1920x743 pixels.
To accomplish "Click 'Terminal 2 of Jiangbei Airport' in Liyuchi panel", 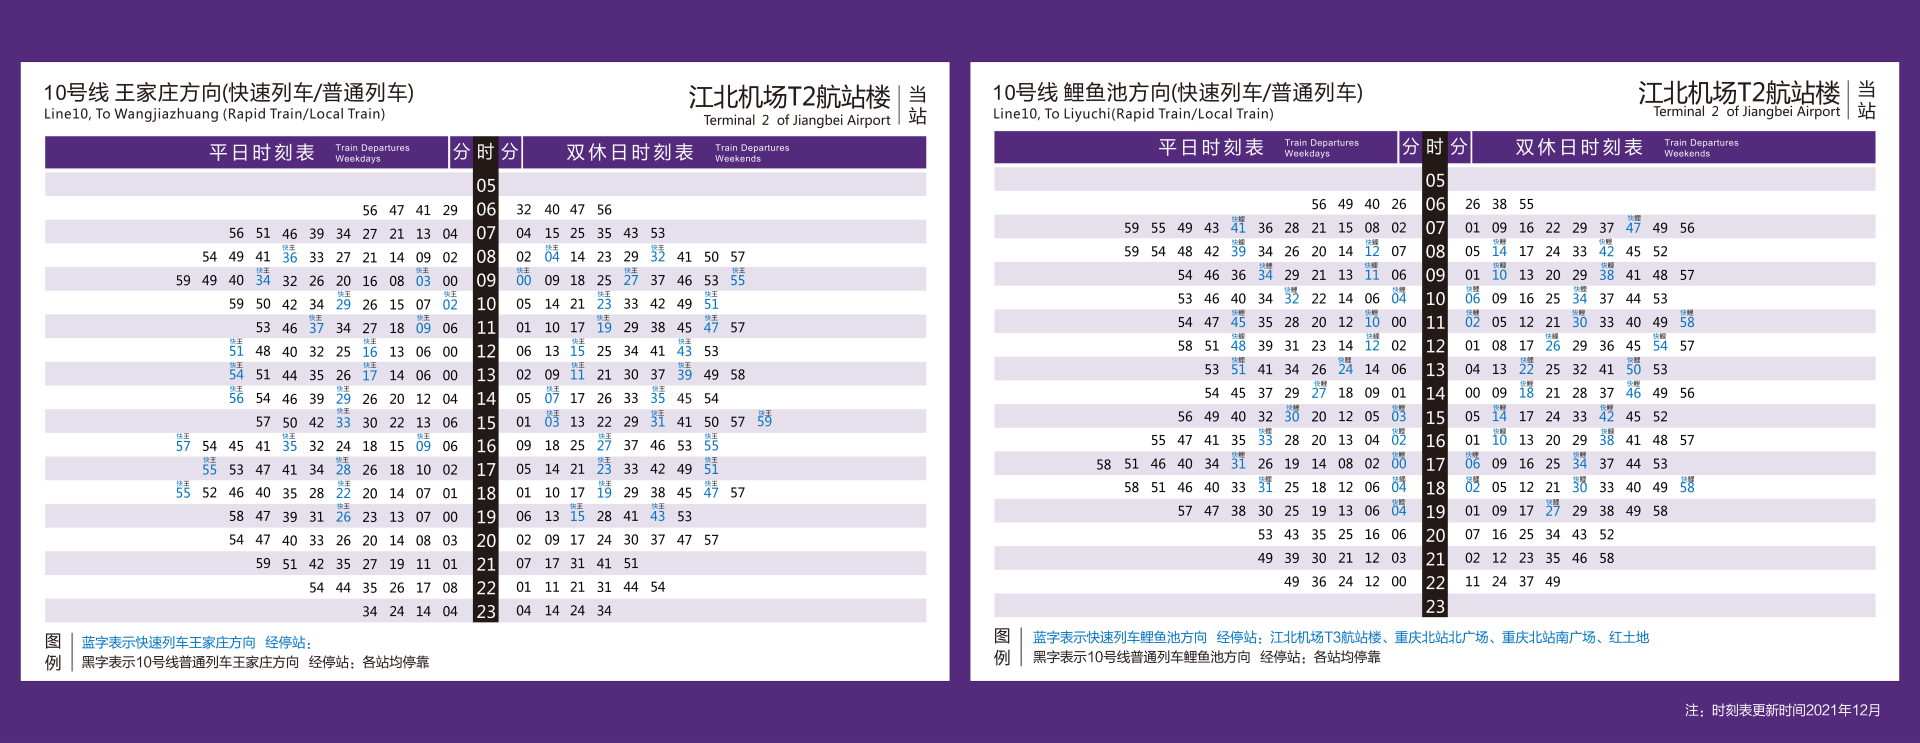I will [1746, 112].
